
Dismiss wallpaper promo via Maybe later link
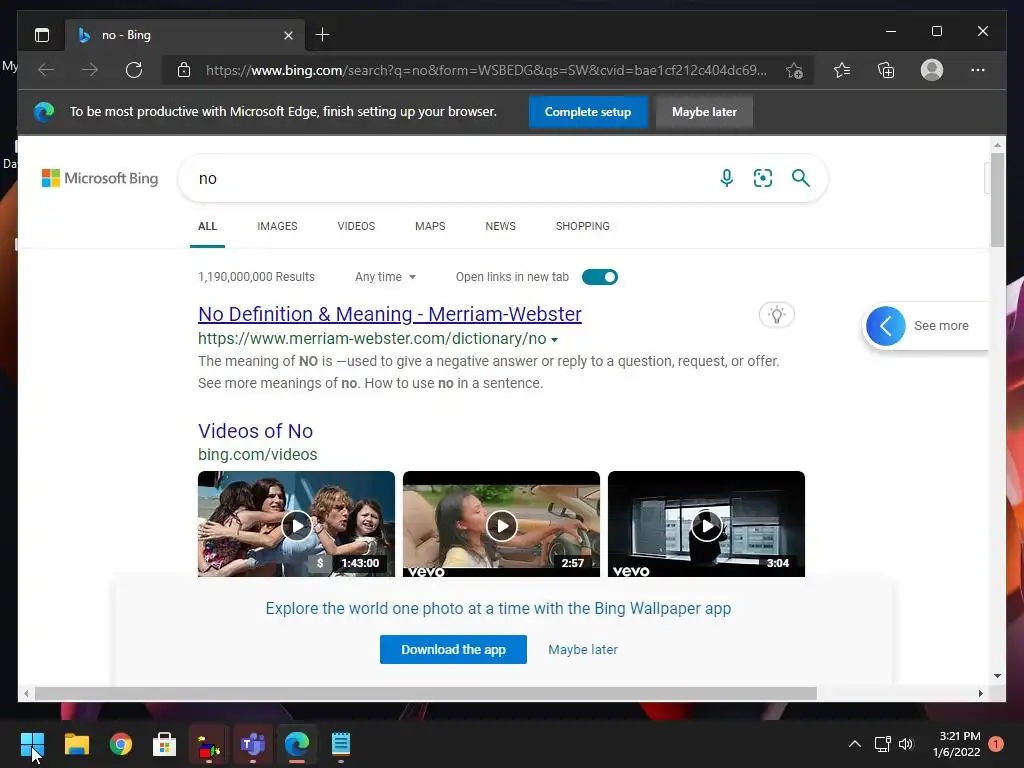(x=583, y=650)
